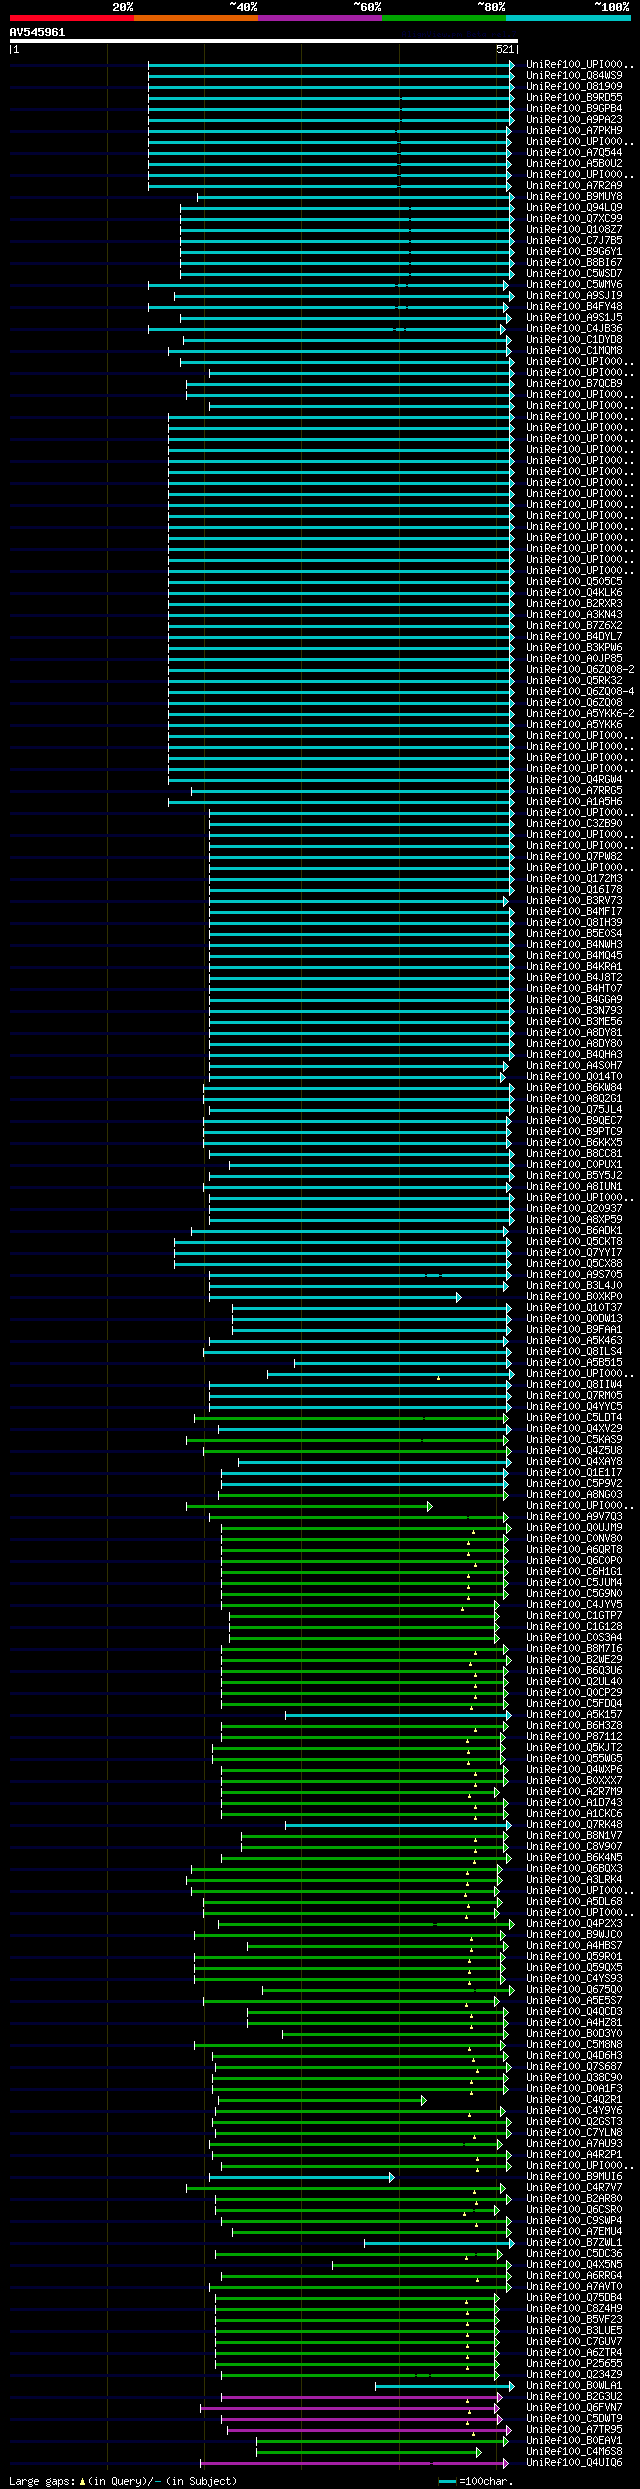Select the UniRef100_Q7XC99 hit

(x=574, y=218)
